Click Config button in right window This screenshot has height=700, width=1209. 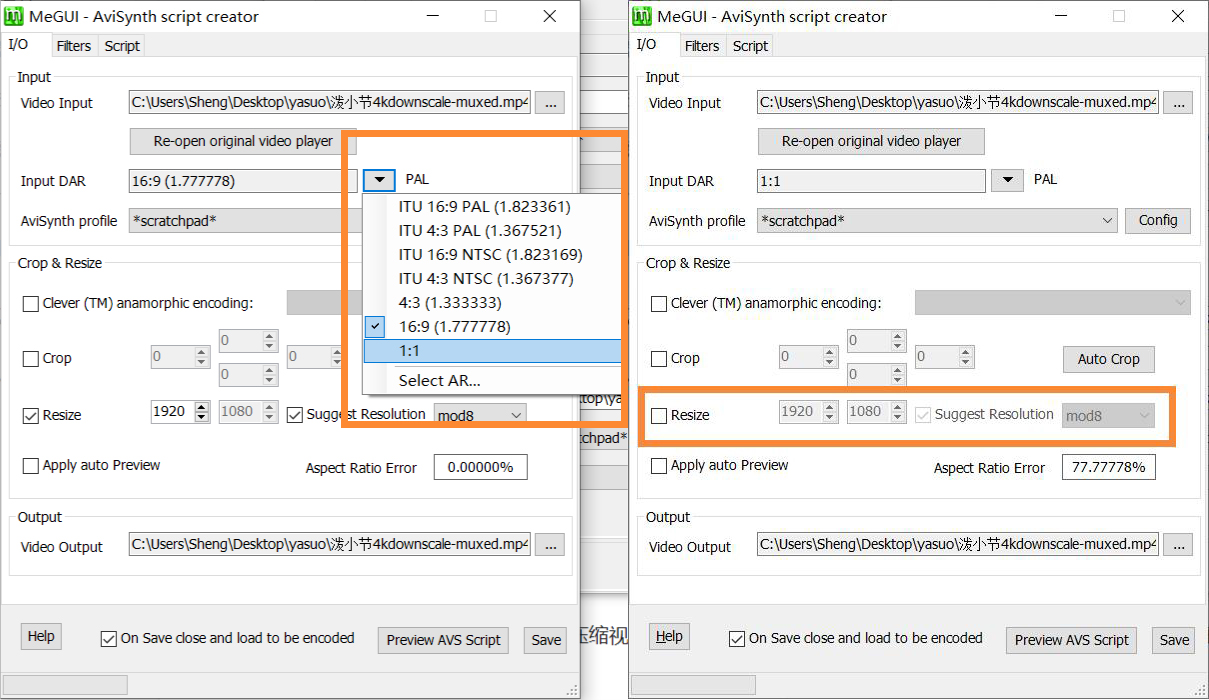point(1158,220)
